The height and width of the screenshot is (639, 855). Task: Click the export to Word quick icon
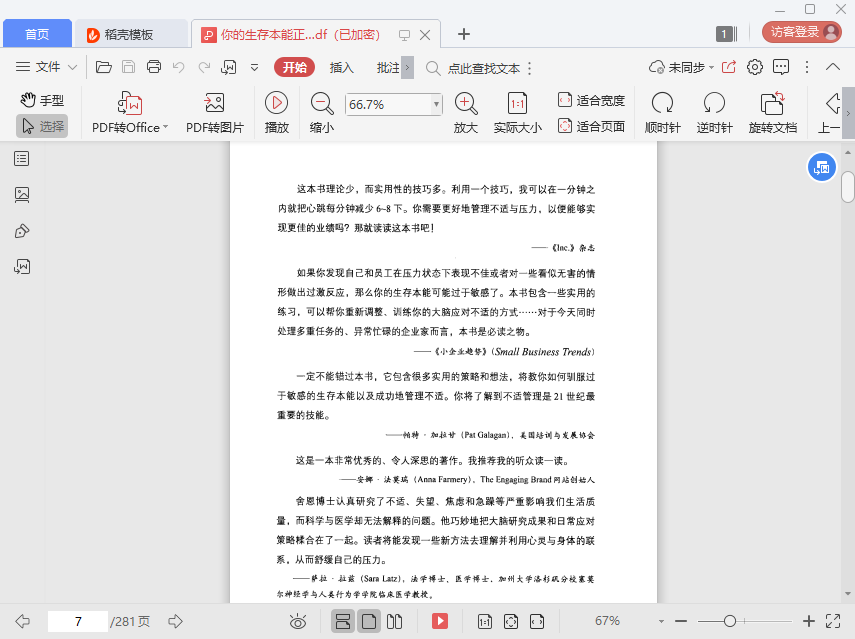pyautogui.click(x=228, y=67)
